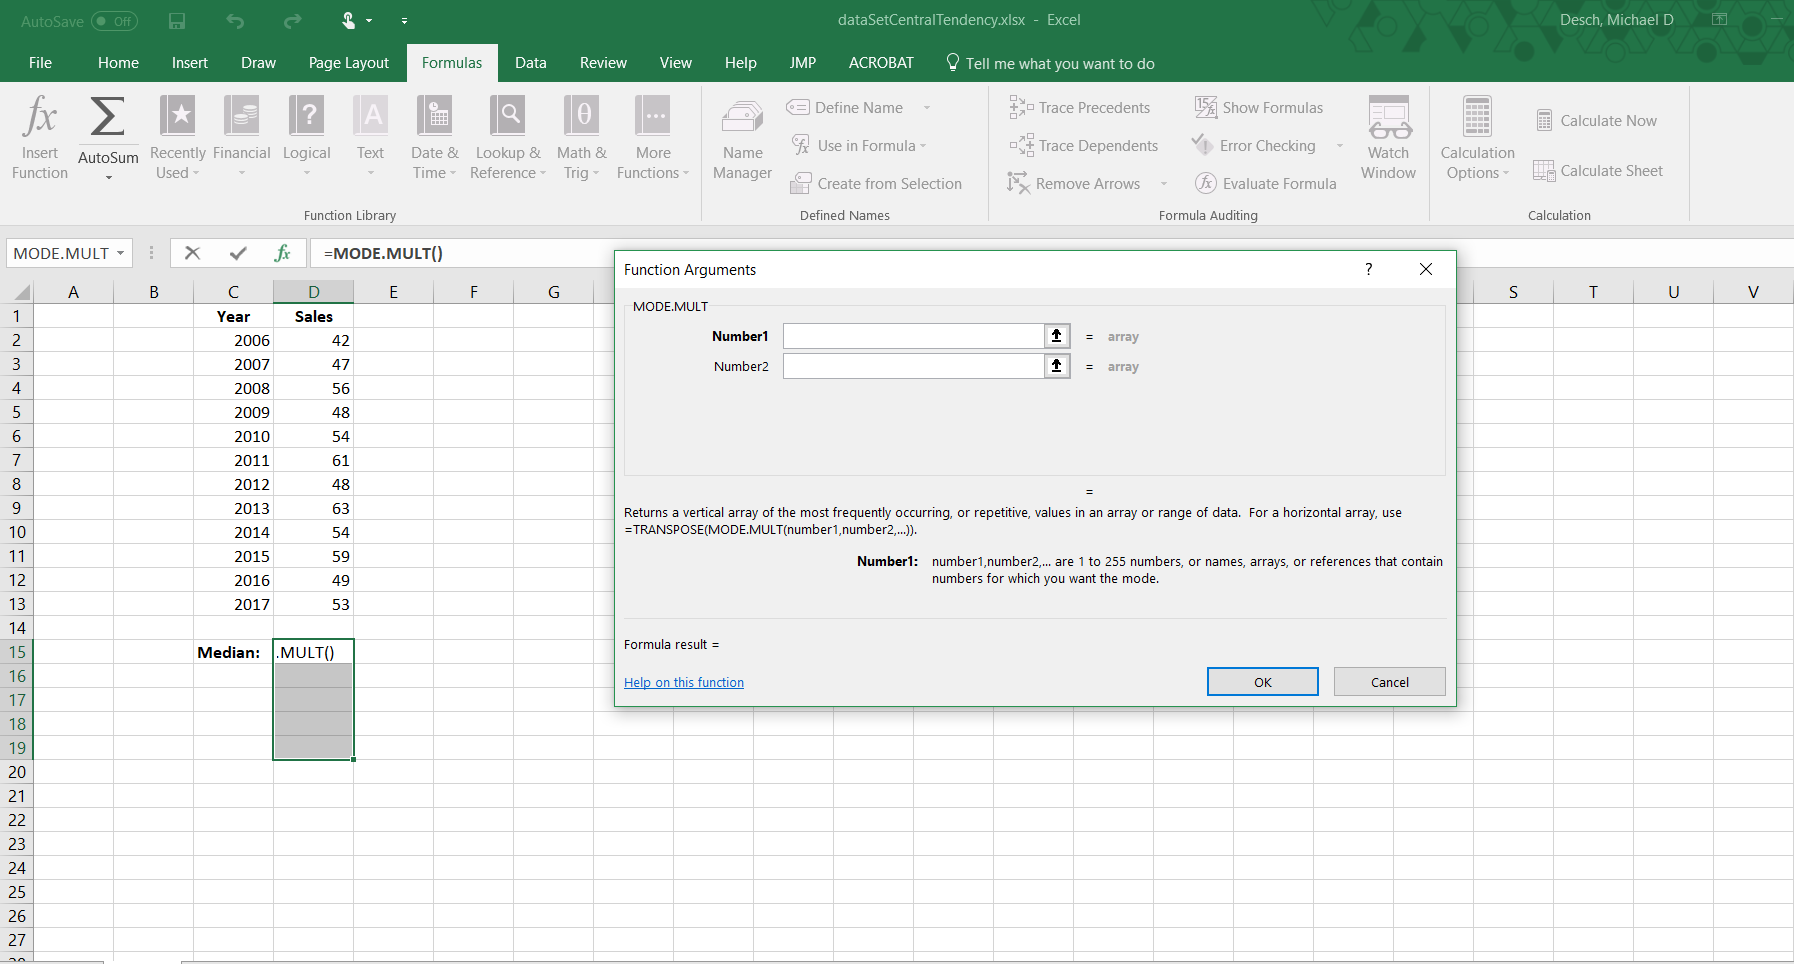Toggle the AutoSave switch

click(x=114, y=21)
